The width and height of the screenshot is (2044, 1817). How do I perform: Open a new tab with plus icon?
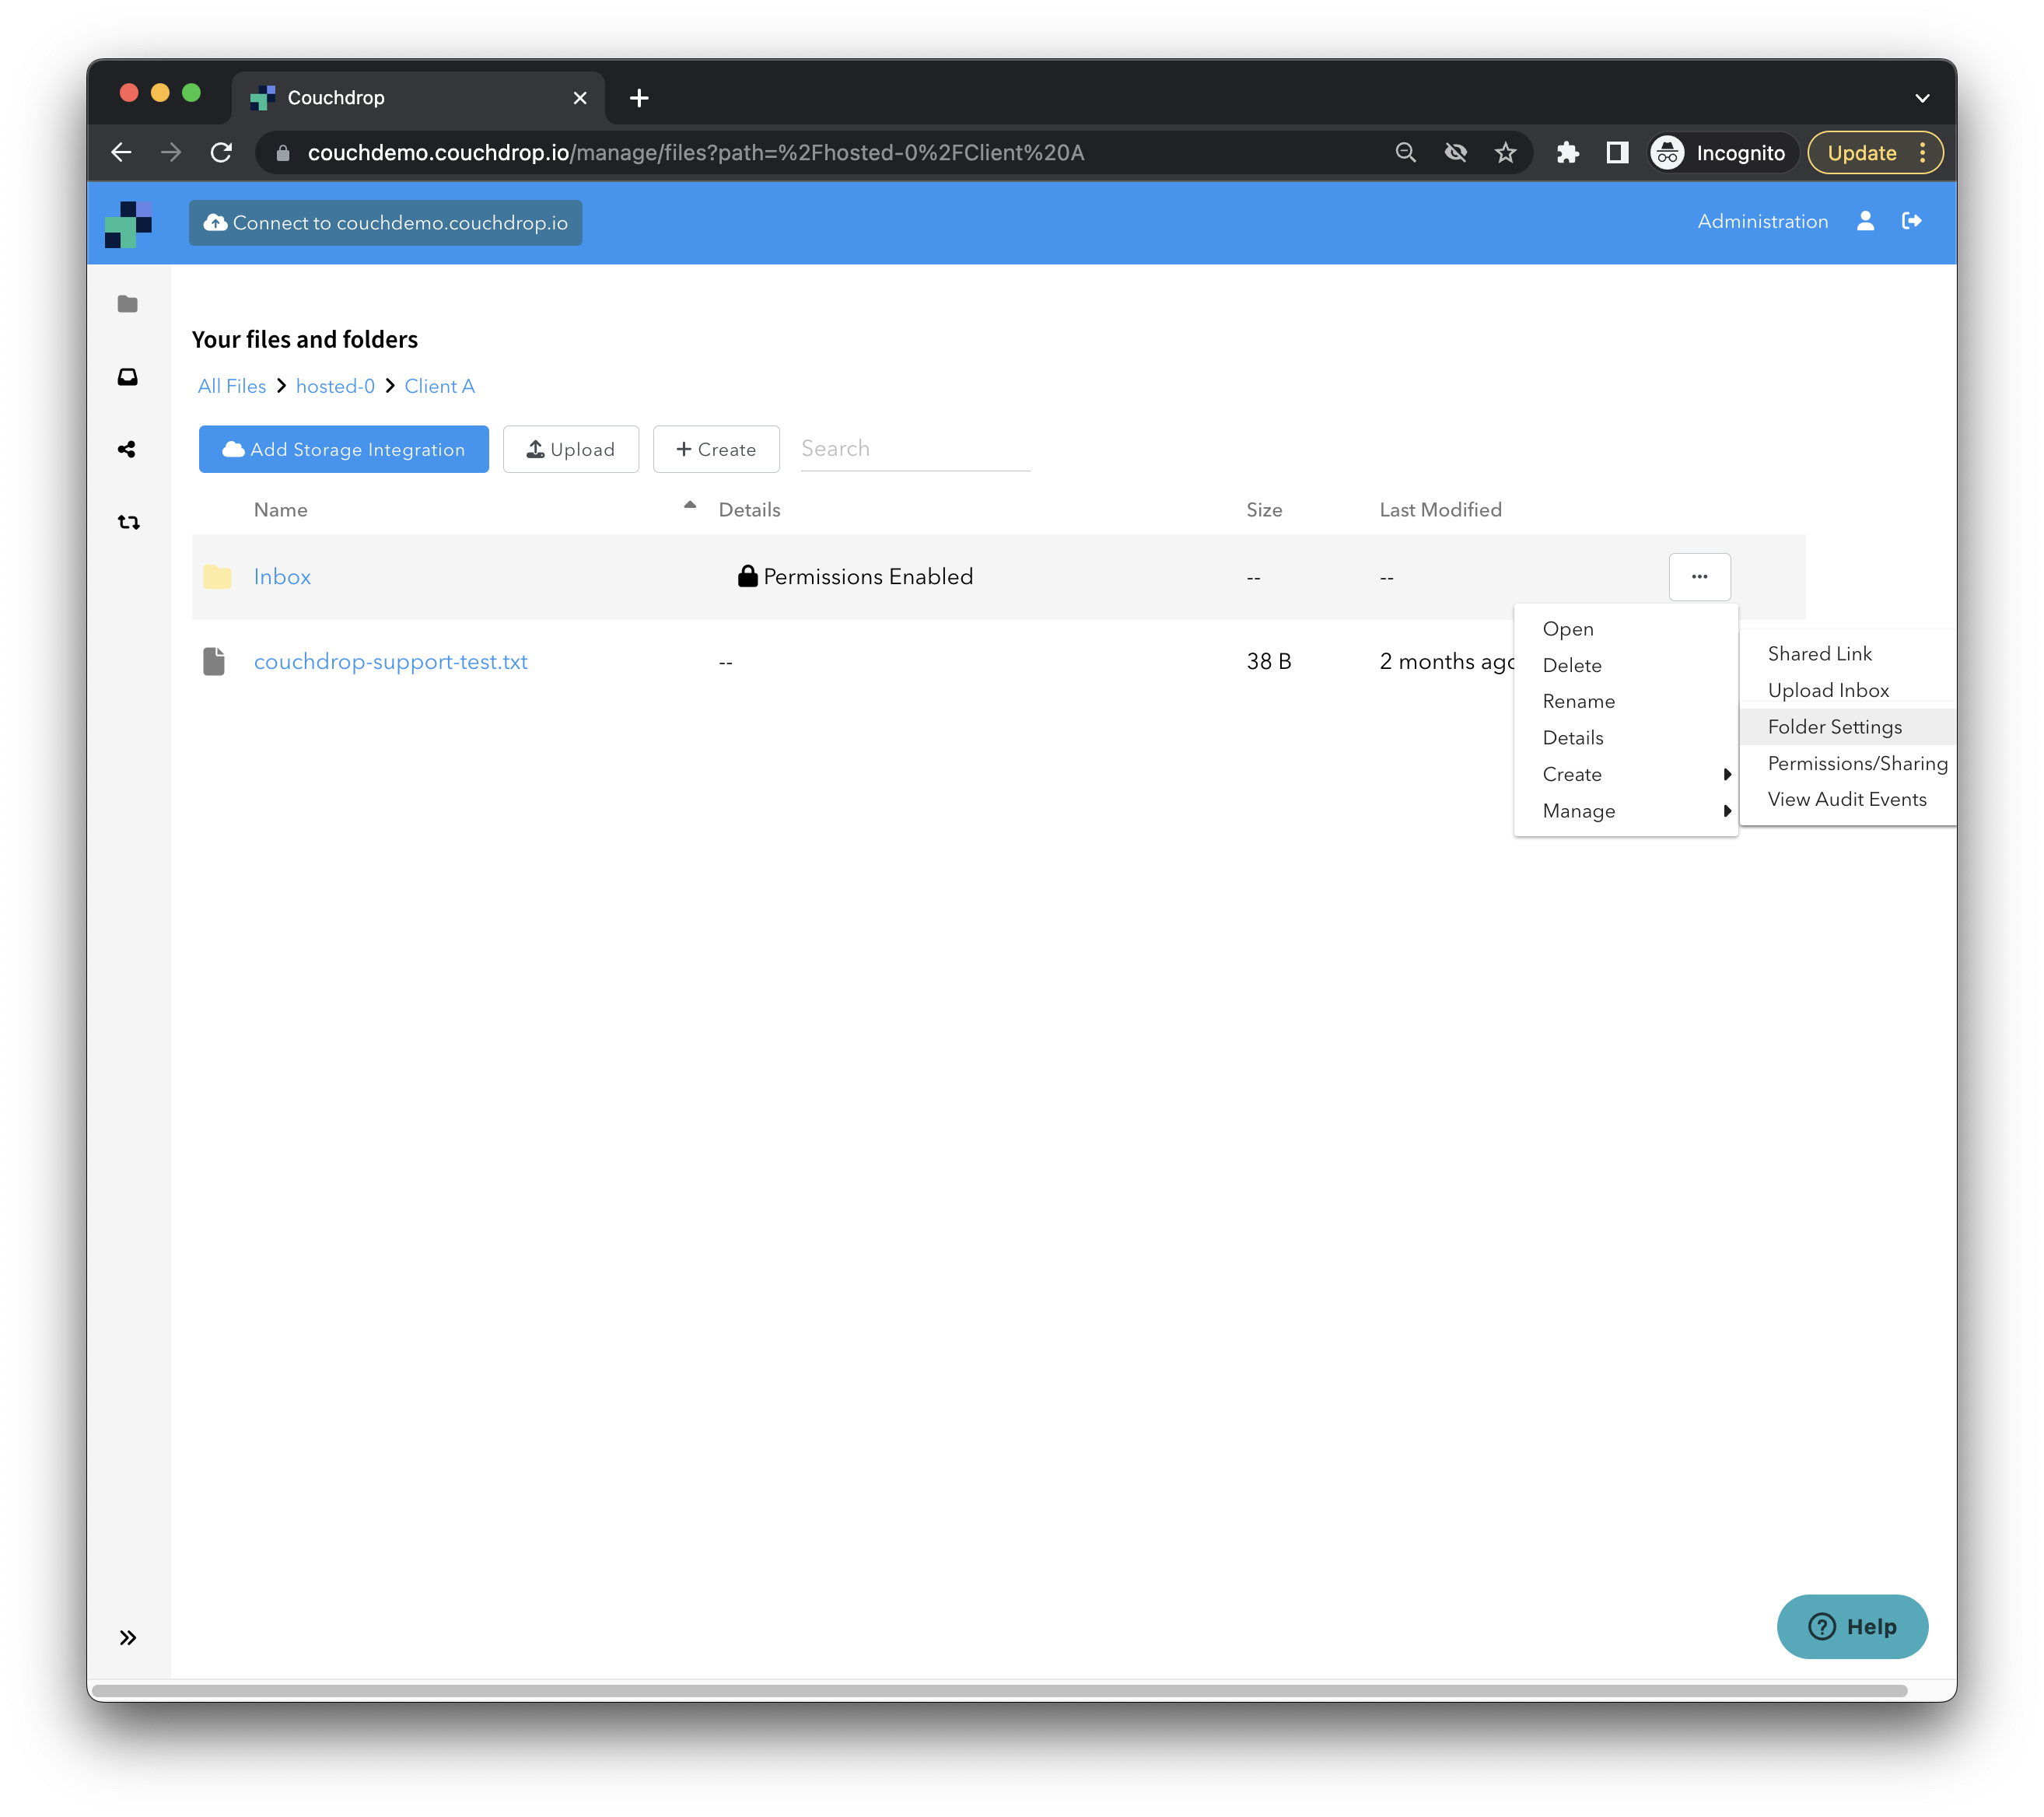pos(639,97)
